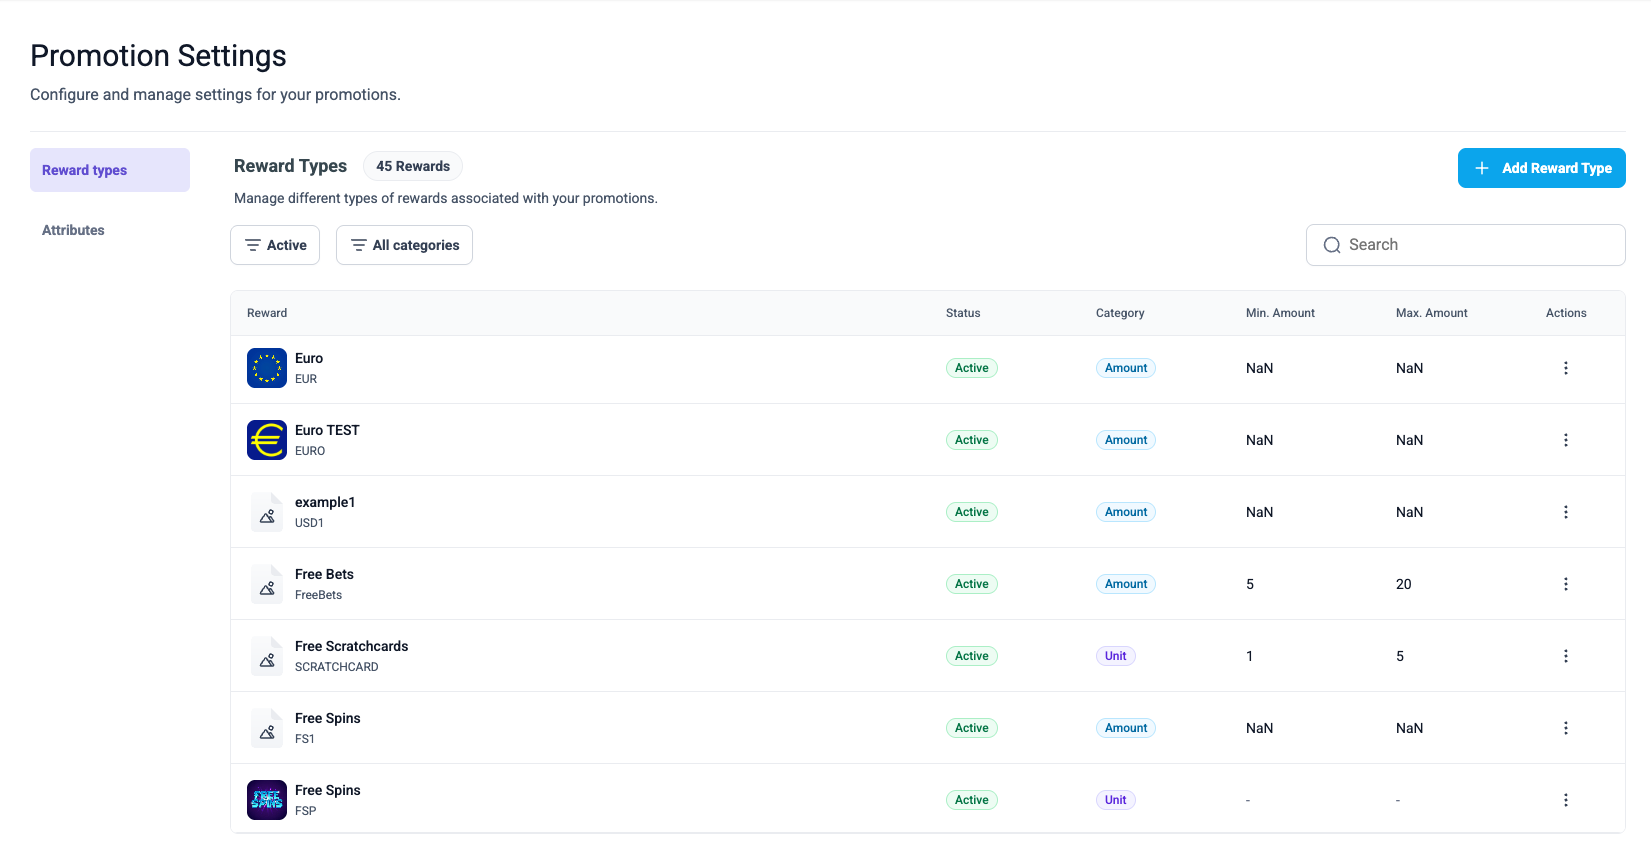Open actions menu for example1 row

(1566, 512)
